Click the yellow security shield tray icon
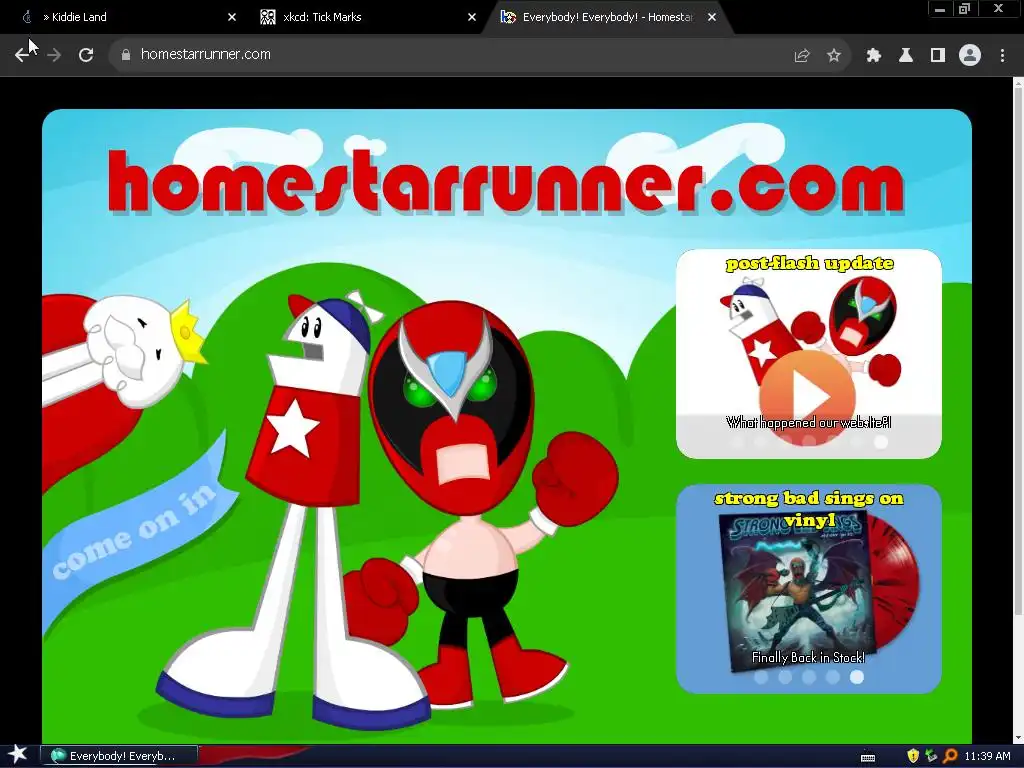Image resolution: width=1024 pixels, height=768 pixels. point(913,756)
